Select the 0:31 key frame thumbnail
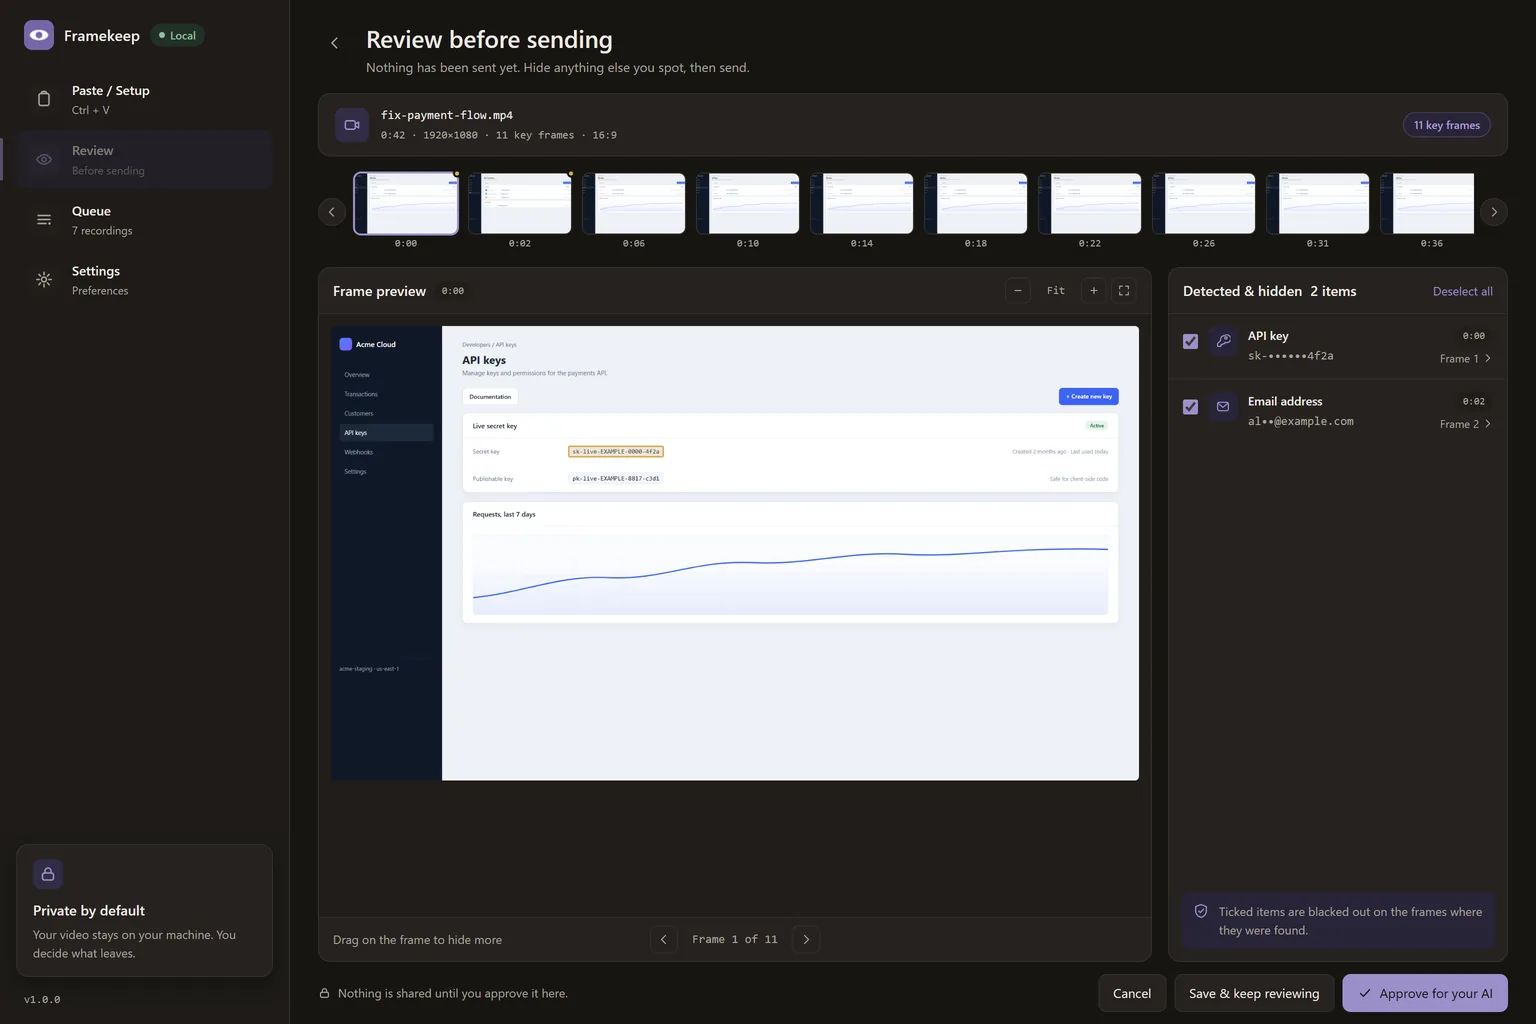Screen dimensions: 1536x1024 click(1318, 204)
